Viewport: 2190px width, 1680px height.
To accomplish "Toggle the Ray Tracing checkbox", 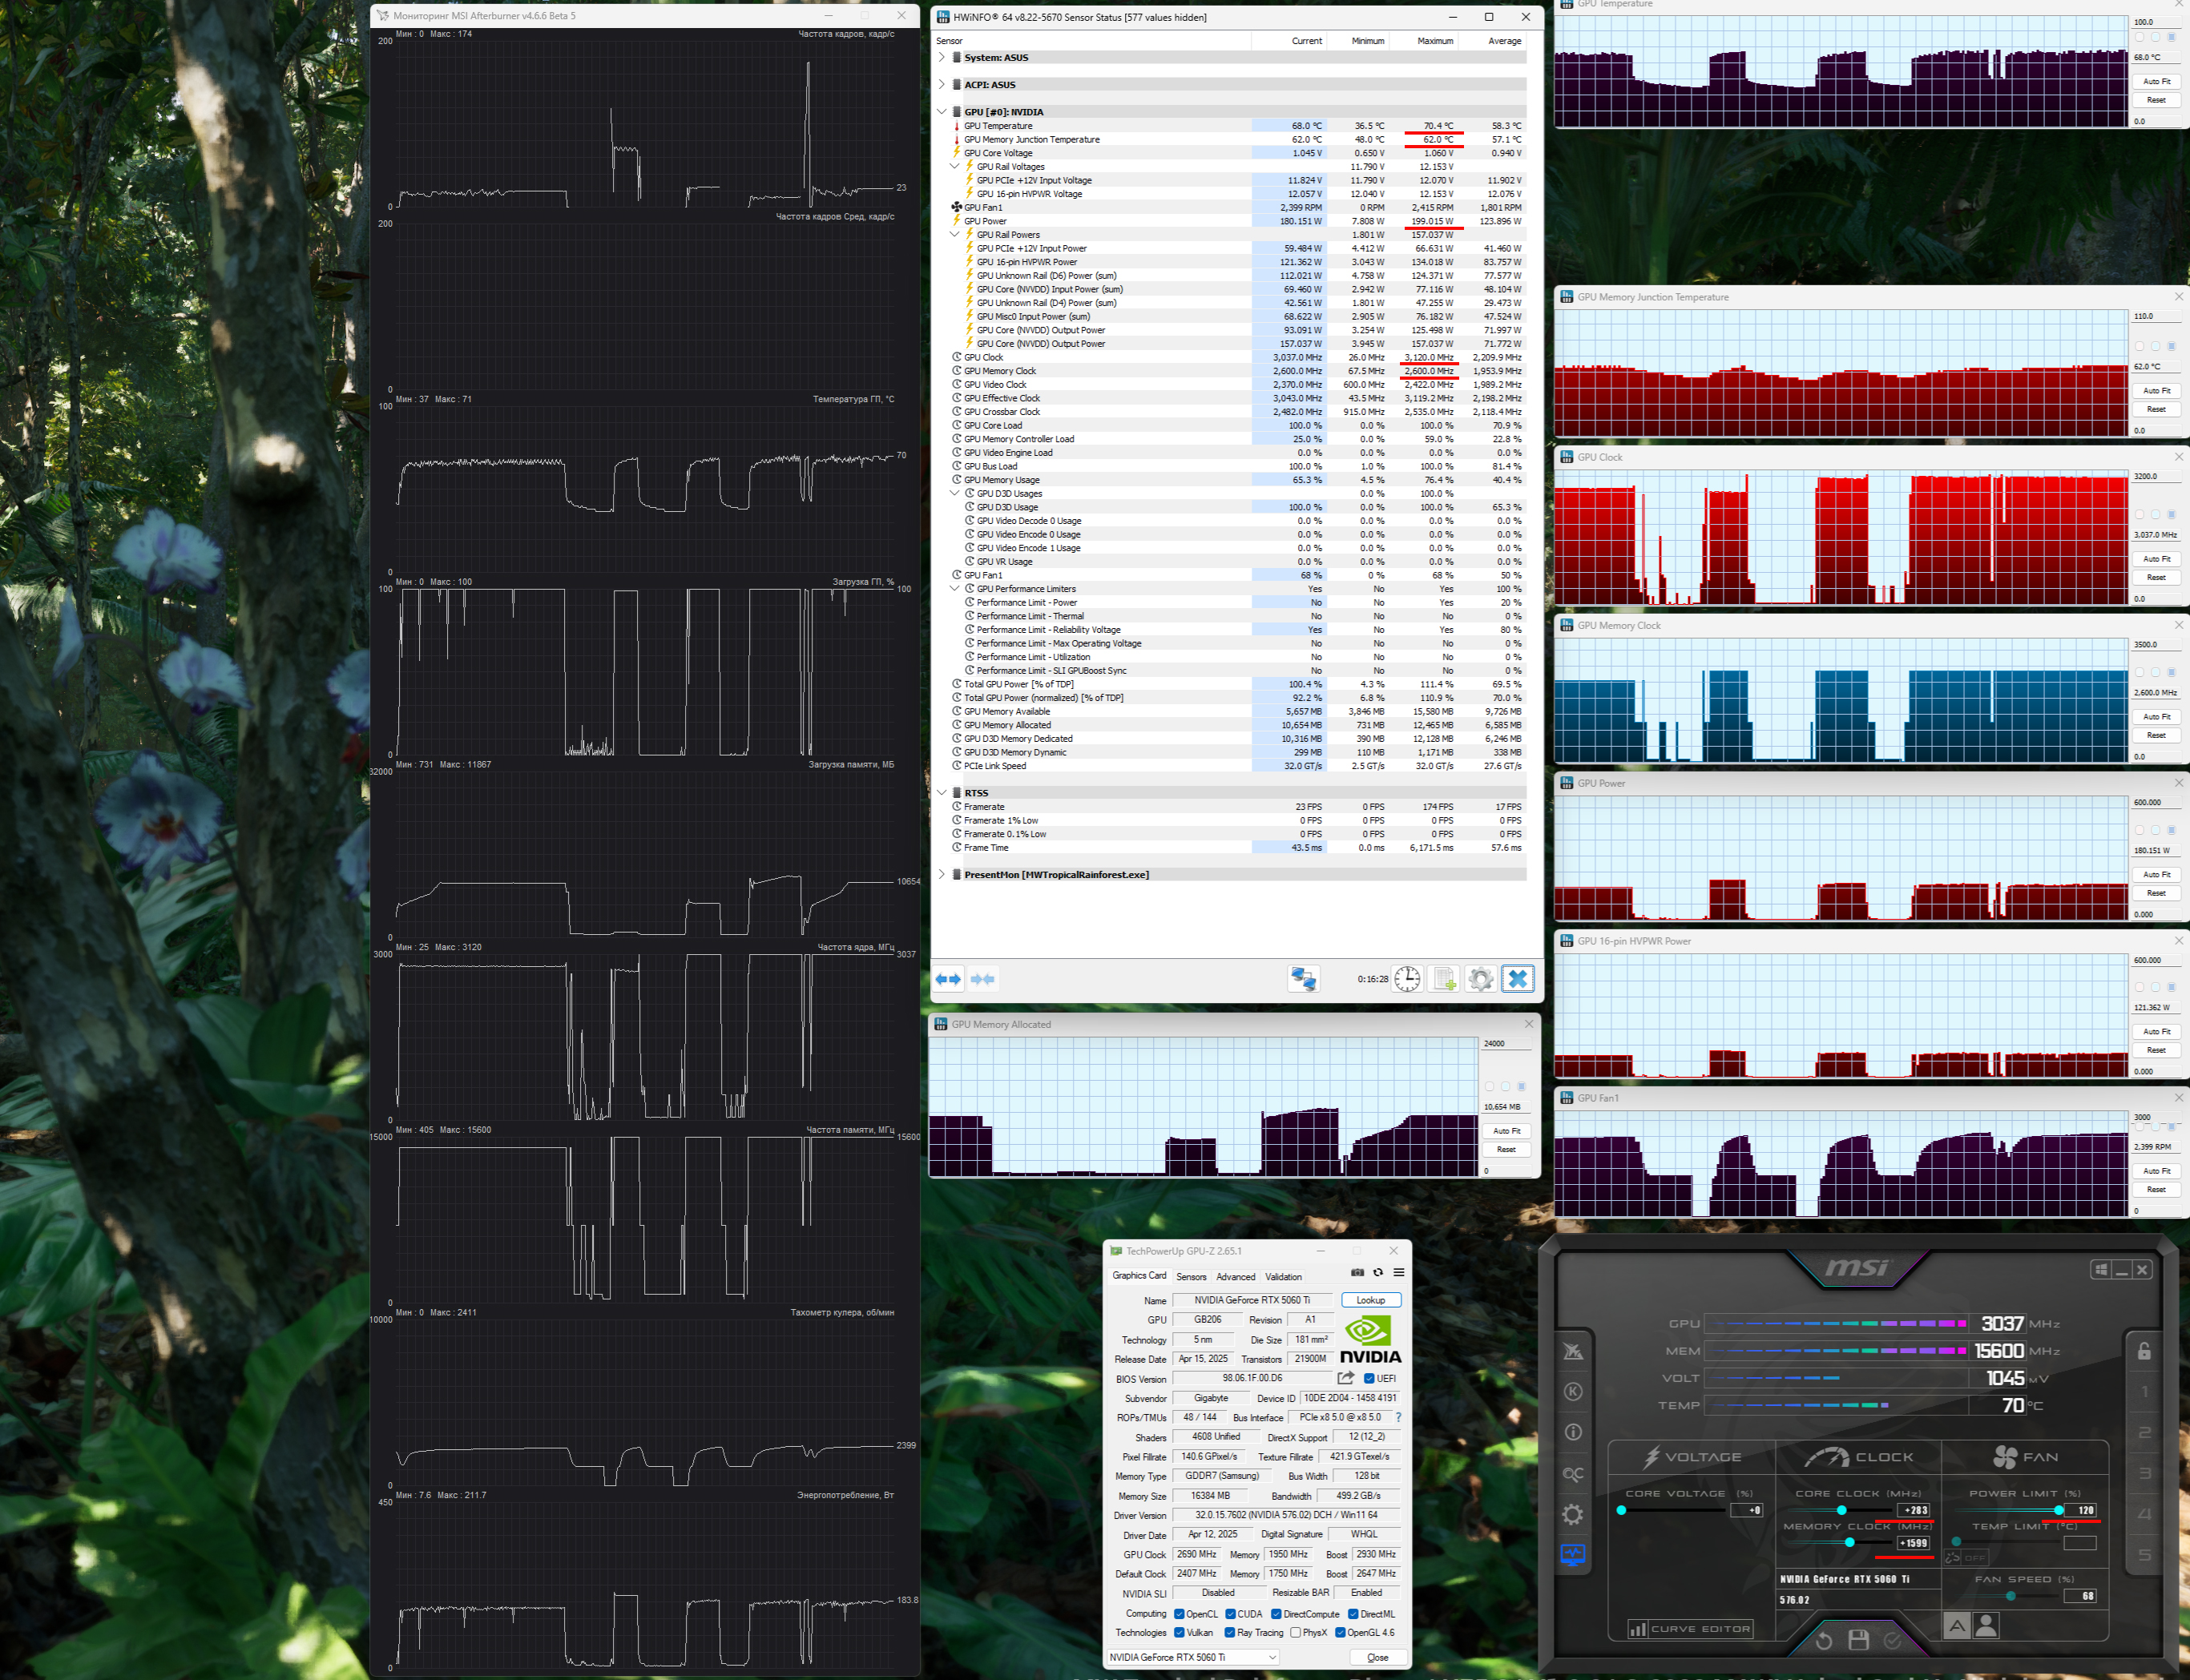I will coord(1230,1632).
